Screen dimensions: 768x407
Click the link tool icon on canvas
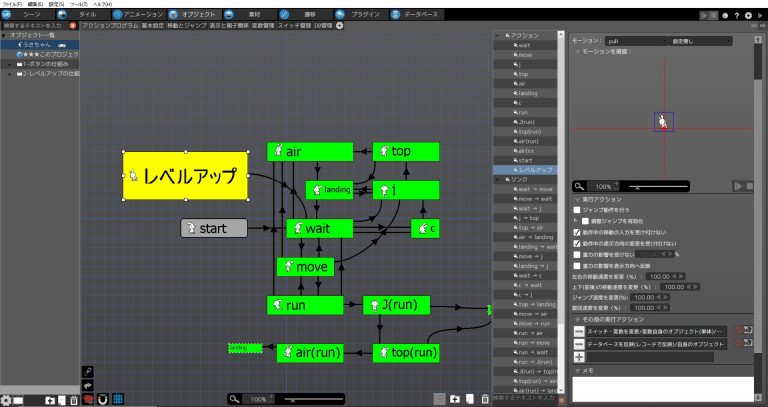pyautogui.click(x=88, y=372)
